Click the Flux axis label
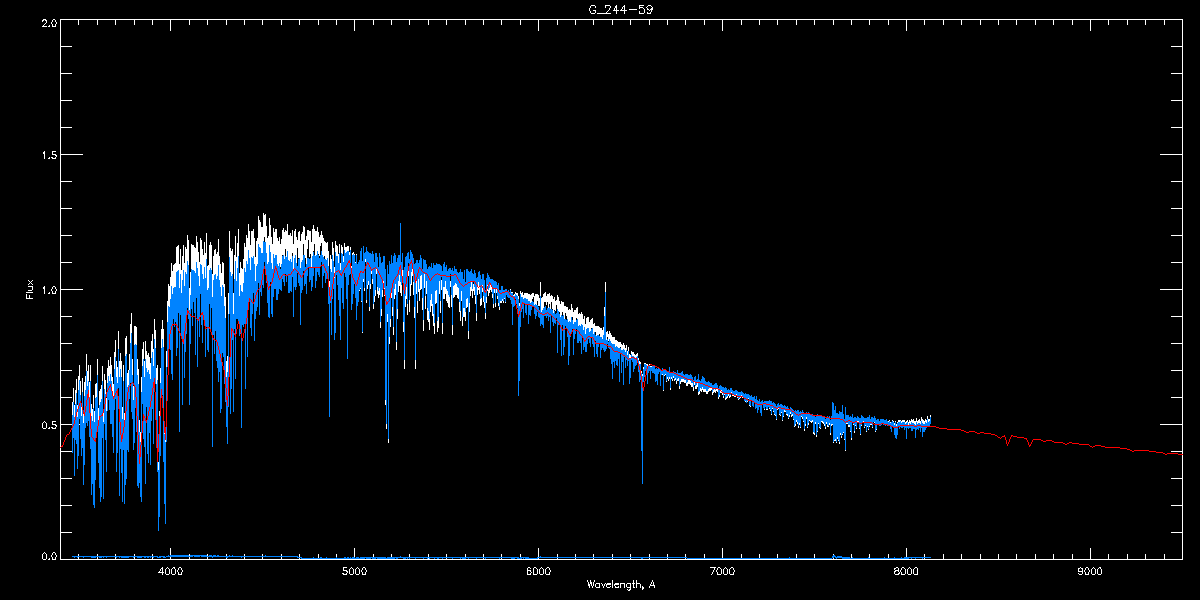The image size is (1200, 600). (30, 290)
